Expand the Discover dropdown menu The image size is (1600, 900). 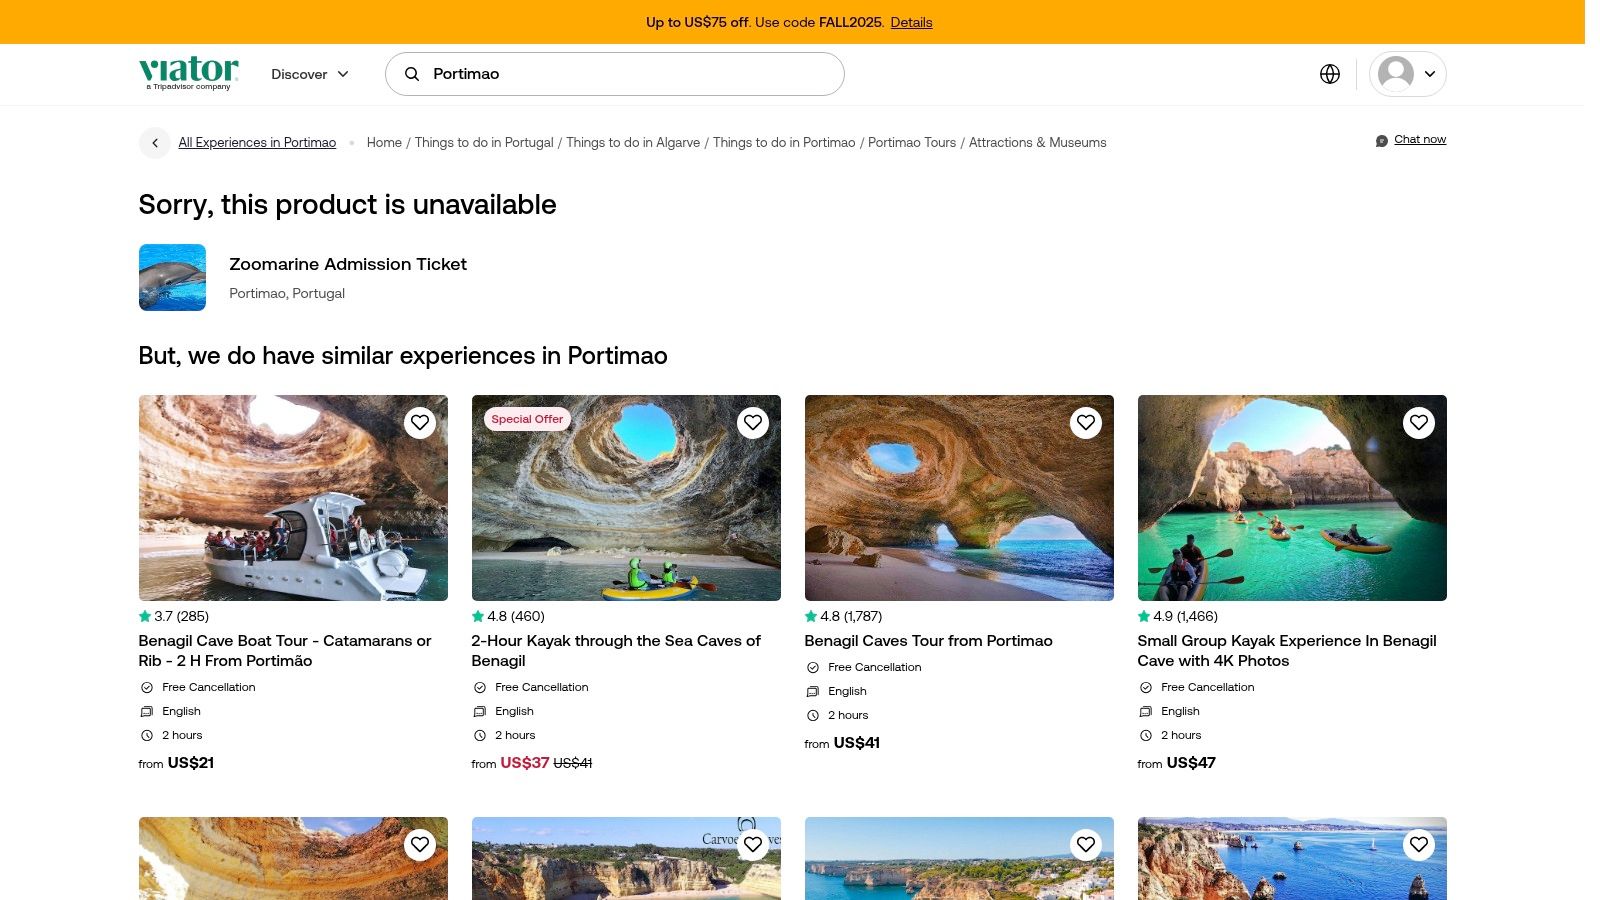(310, 74)
